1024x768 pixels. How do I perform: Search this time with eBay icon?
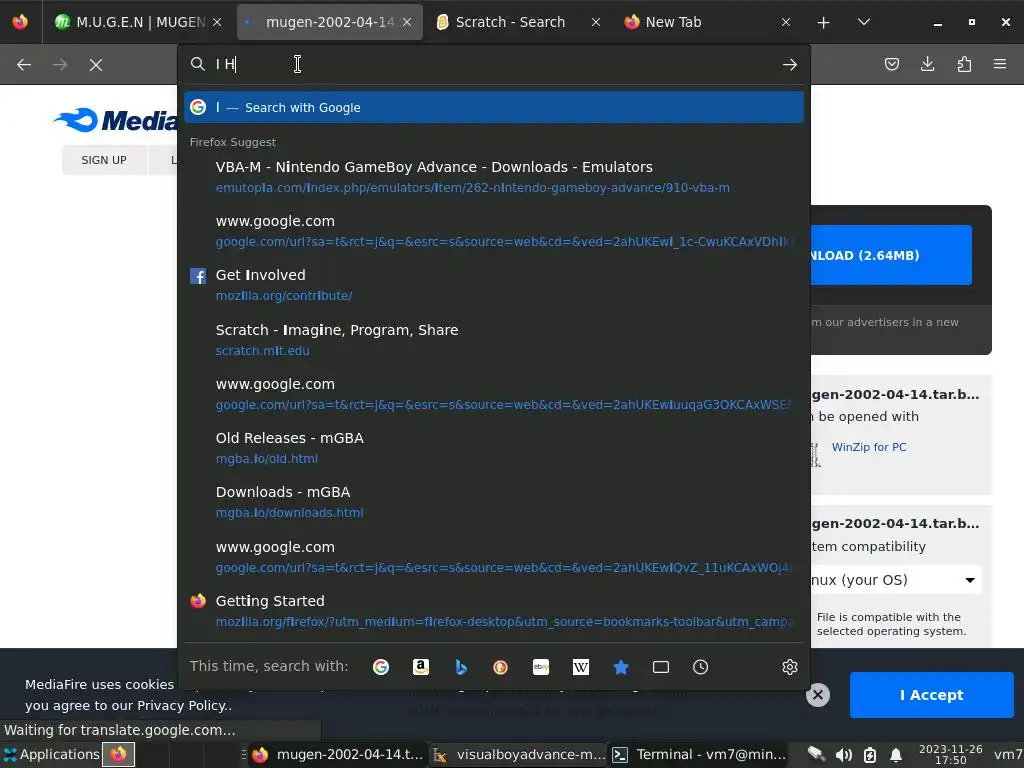541,667
